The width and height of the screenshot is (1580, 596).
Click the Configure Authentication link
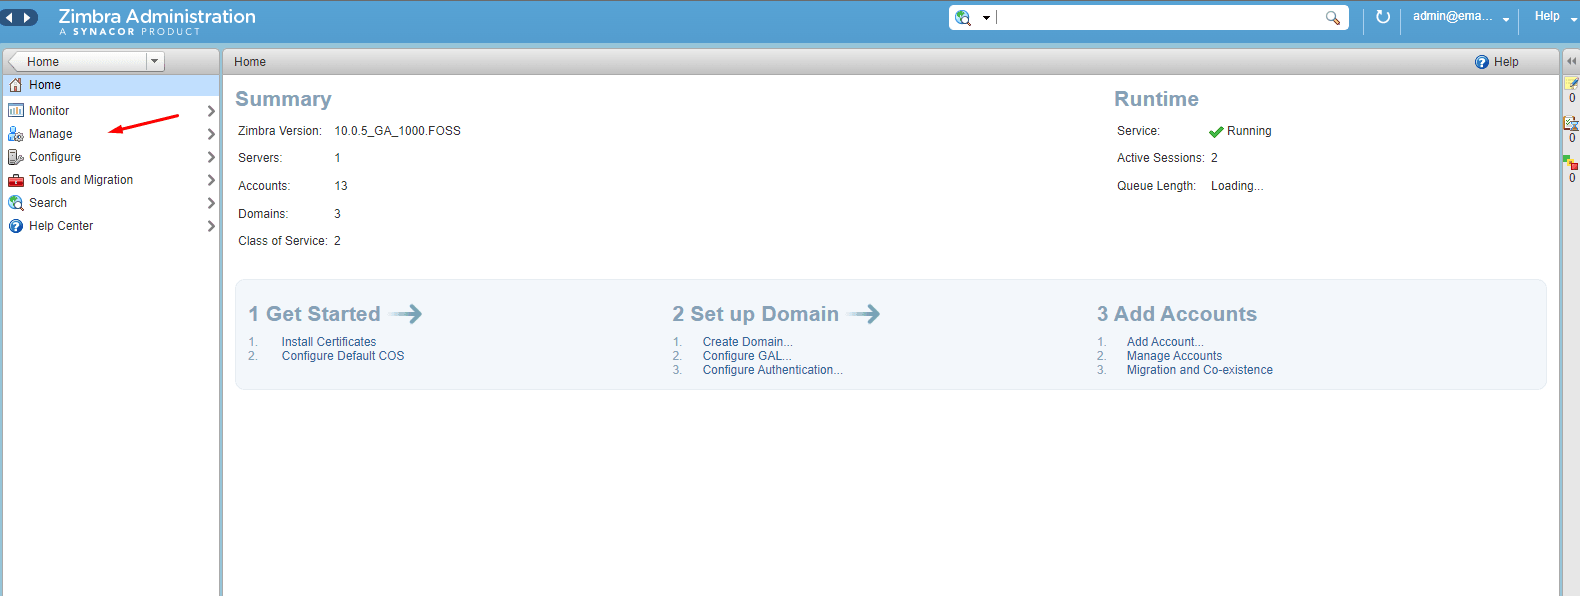pos(772,370)
